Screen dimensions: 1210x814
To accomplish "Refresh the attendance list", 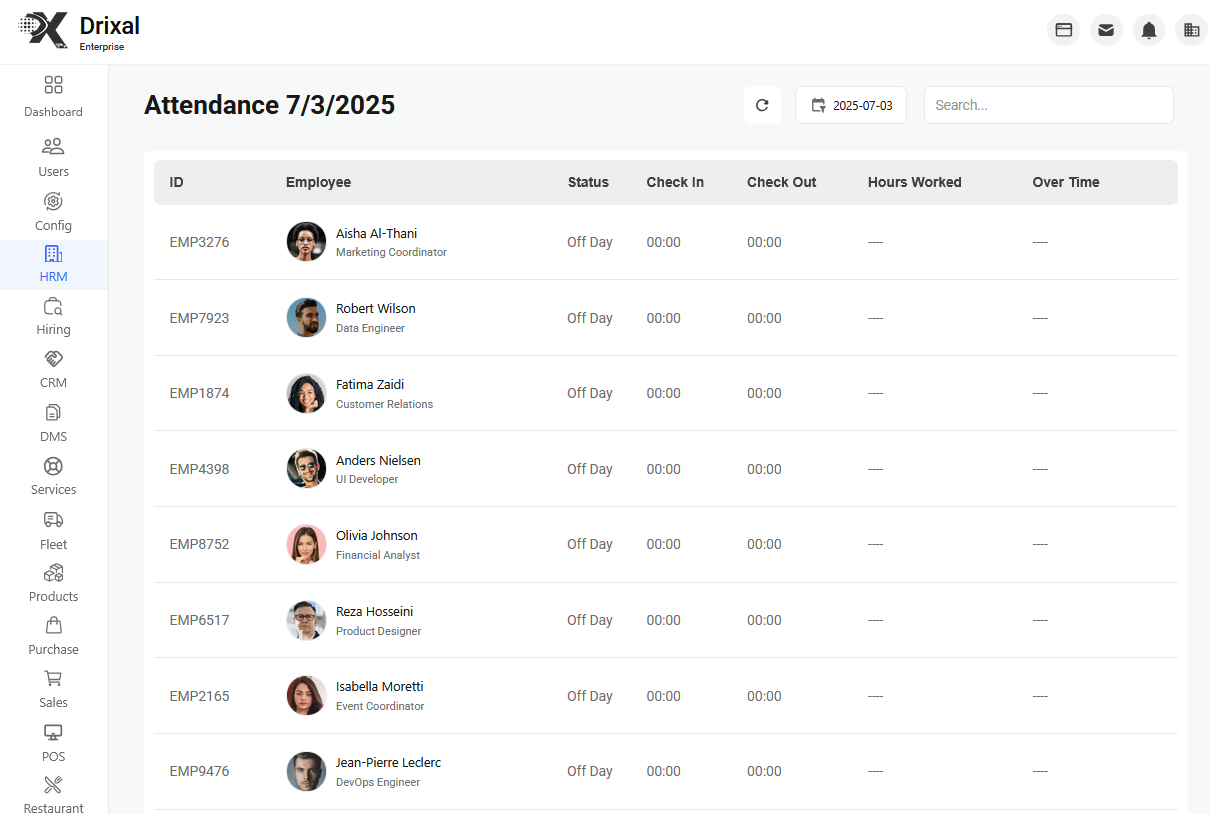I will tap(762, 105).
